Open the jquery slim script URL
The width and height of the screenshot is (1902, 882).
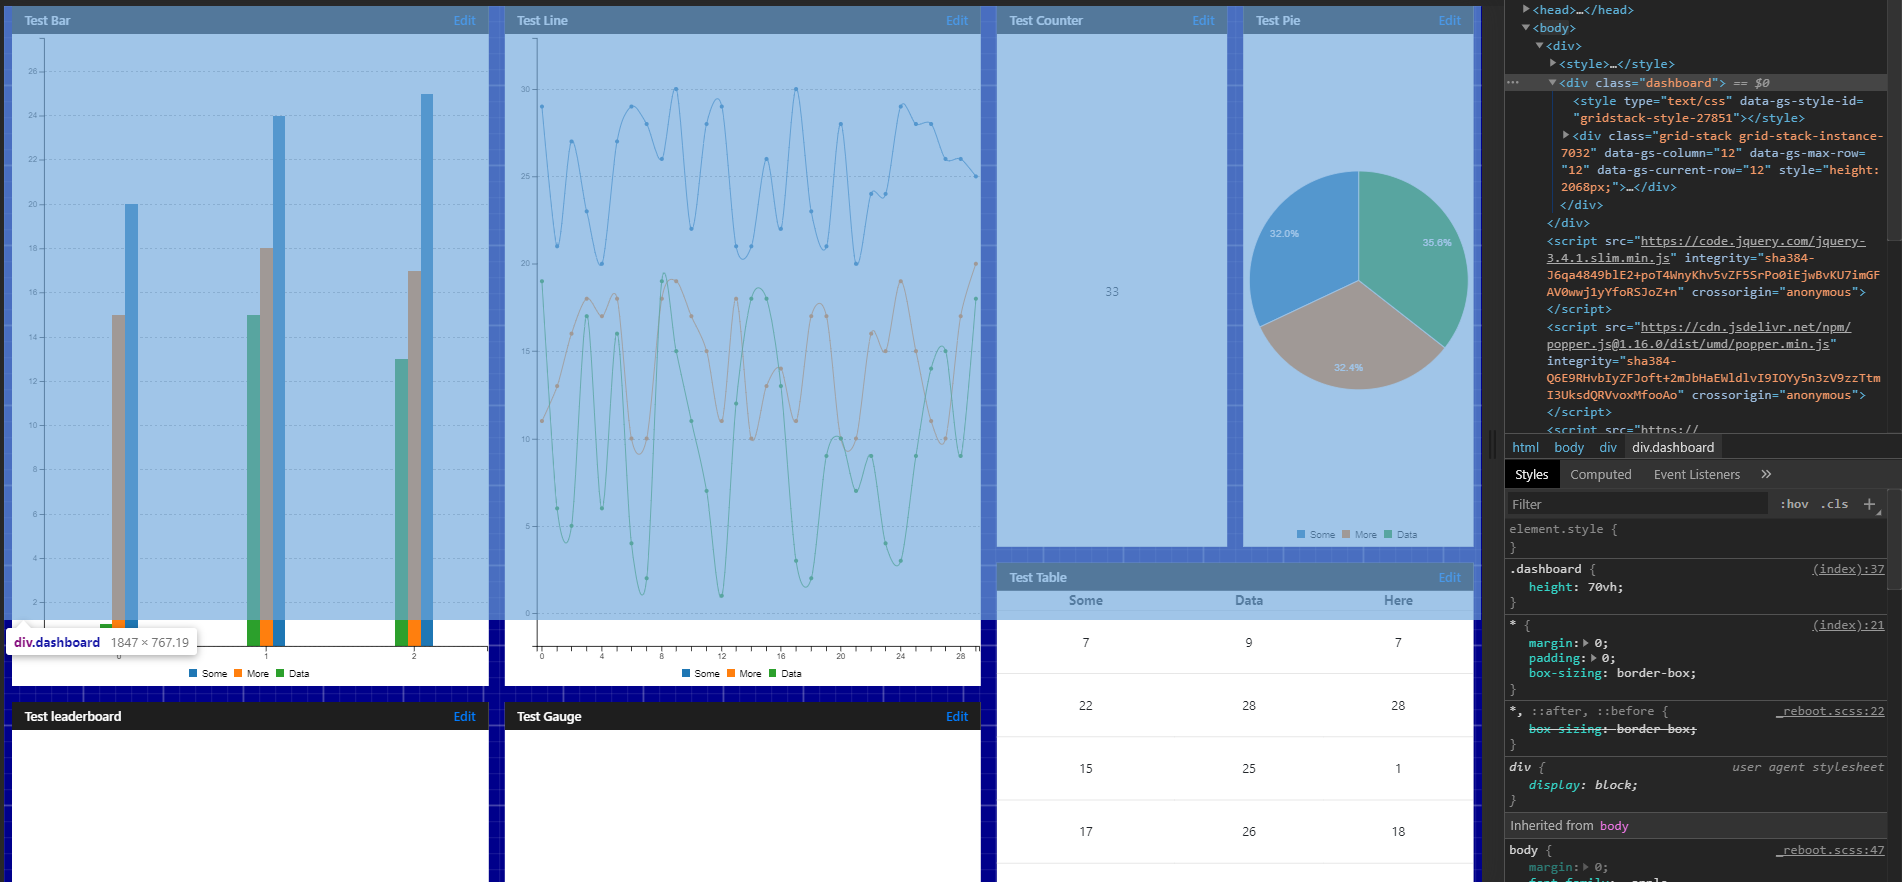[1706, 249]
